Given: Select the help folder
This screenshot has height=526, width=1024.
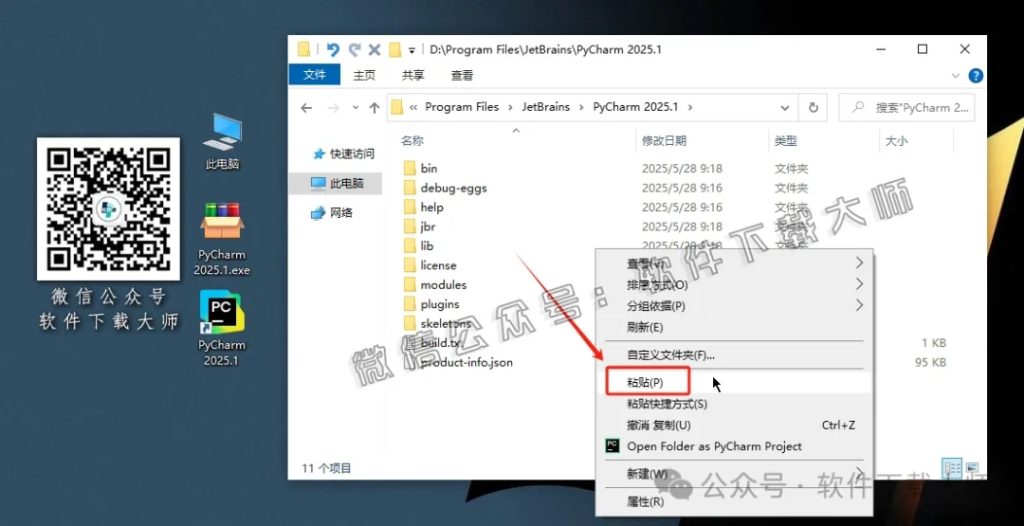Looking at the screenshot, I should pos(423,208).
